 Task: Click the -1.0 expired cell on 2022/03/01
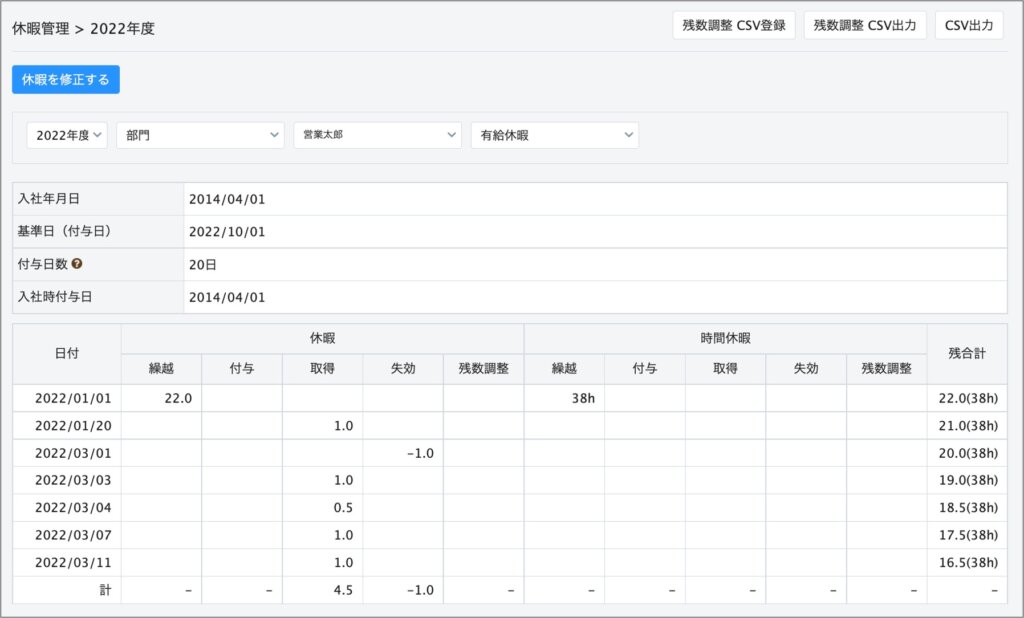click(418, 453)
